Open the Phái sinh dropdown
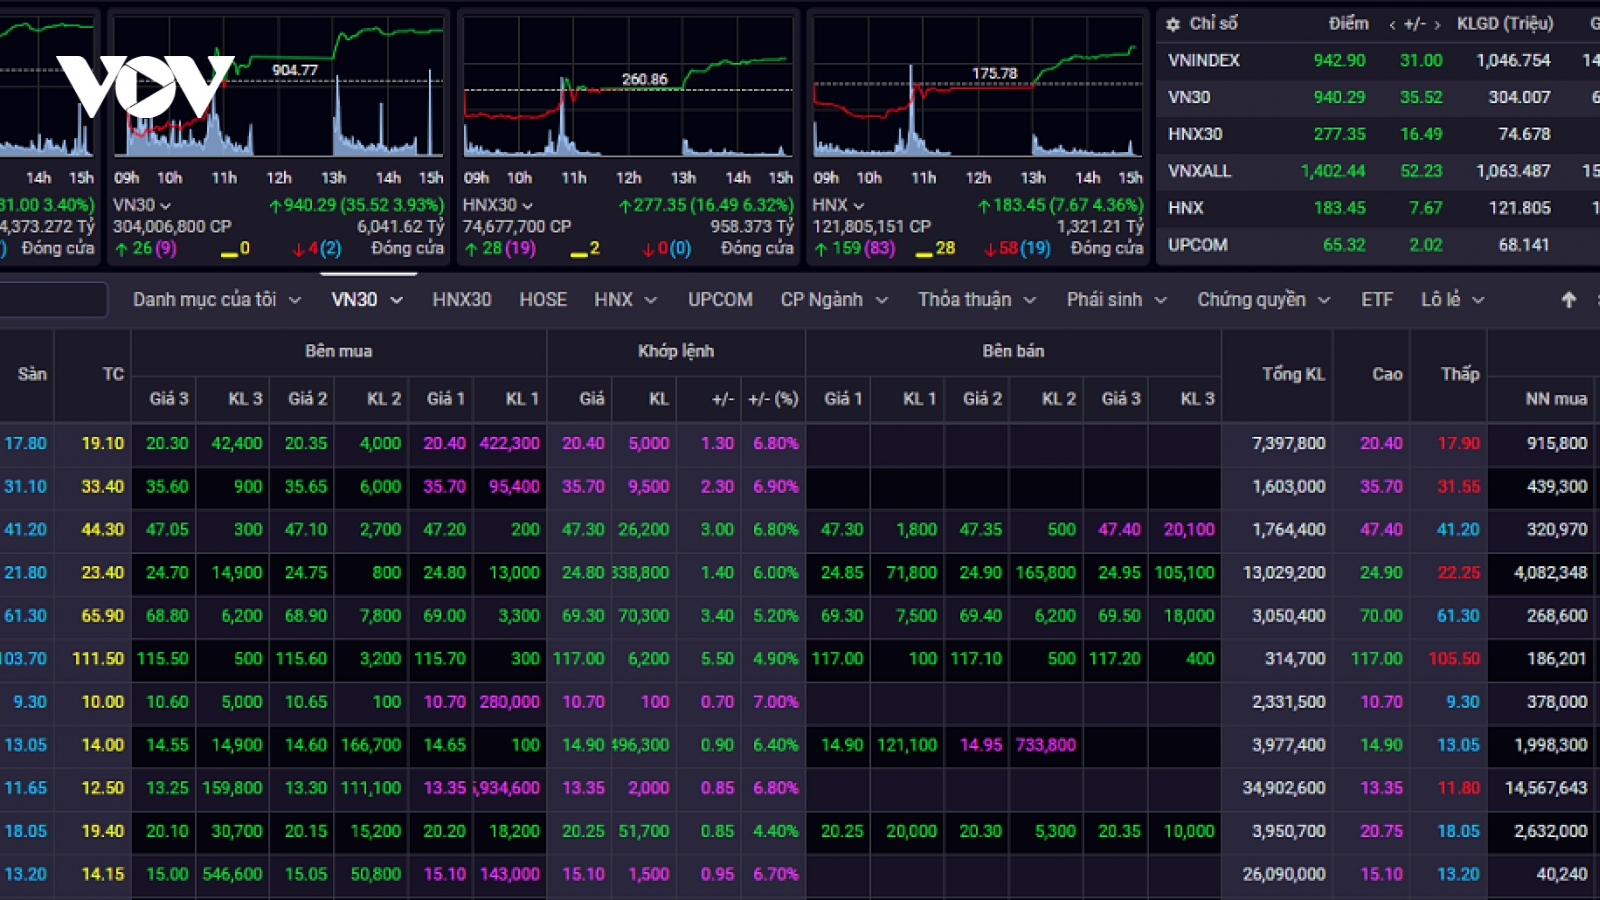 pos(1116,300)
